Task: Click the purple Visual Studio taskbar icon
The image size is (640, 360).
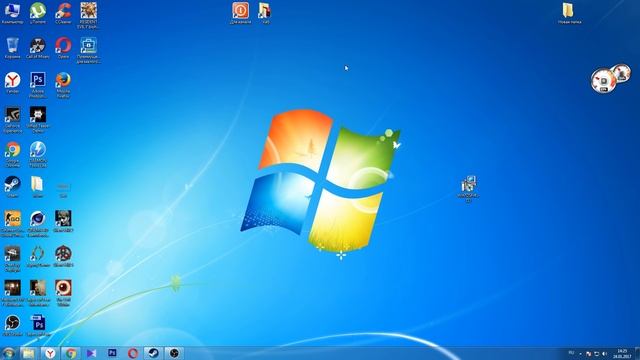Action: click(x=91, y=353)
